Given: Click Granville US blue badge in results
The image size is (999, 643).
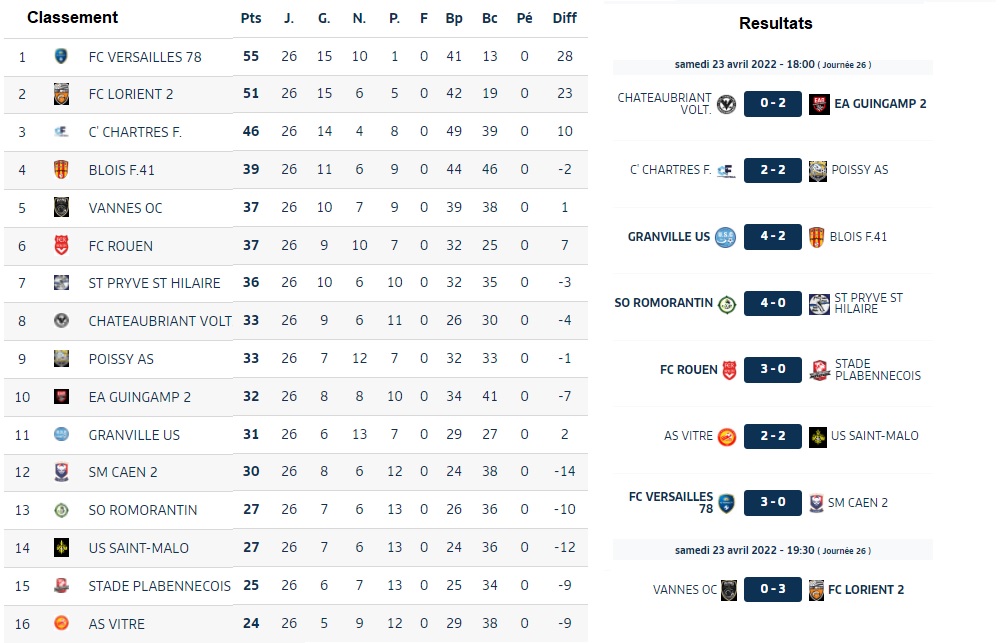Looking at the screenshot, I should point(725,237).
